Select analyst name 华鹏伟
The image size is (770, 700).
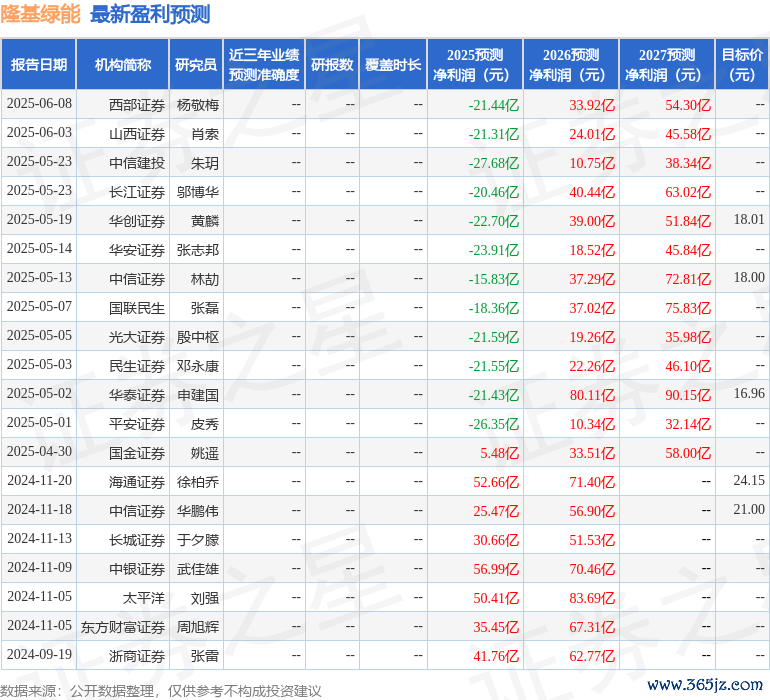197,511
